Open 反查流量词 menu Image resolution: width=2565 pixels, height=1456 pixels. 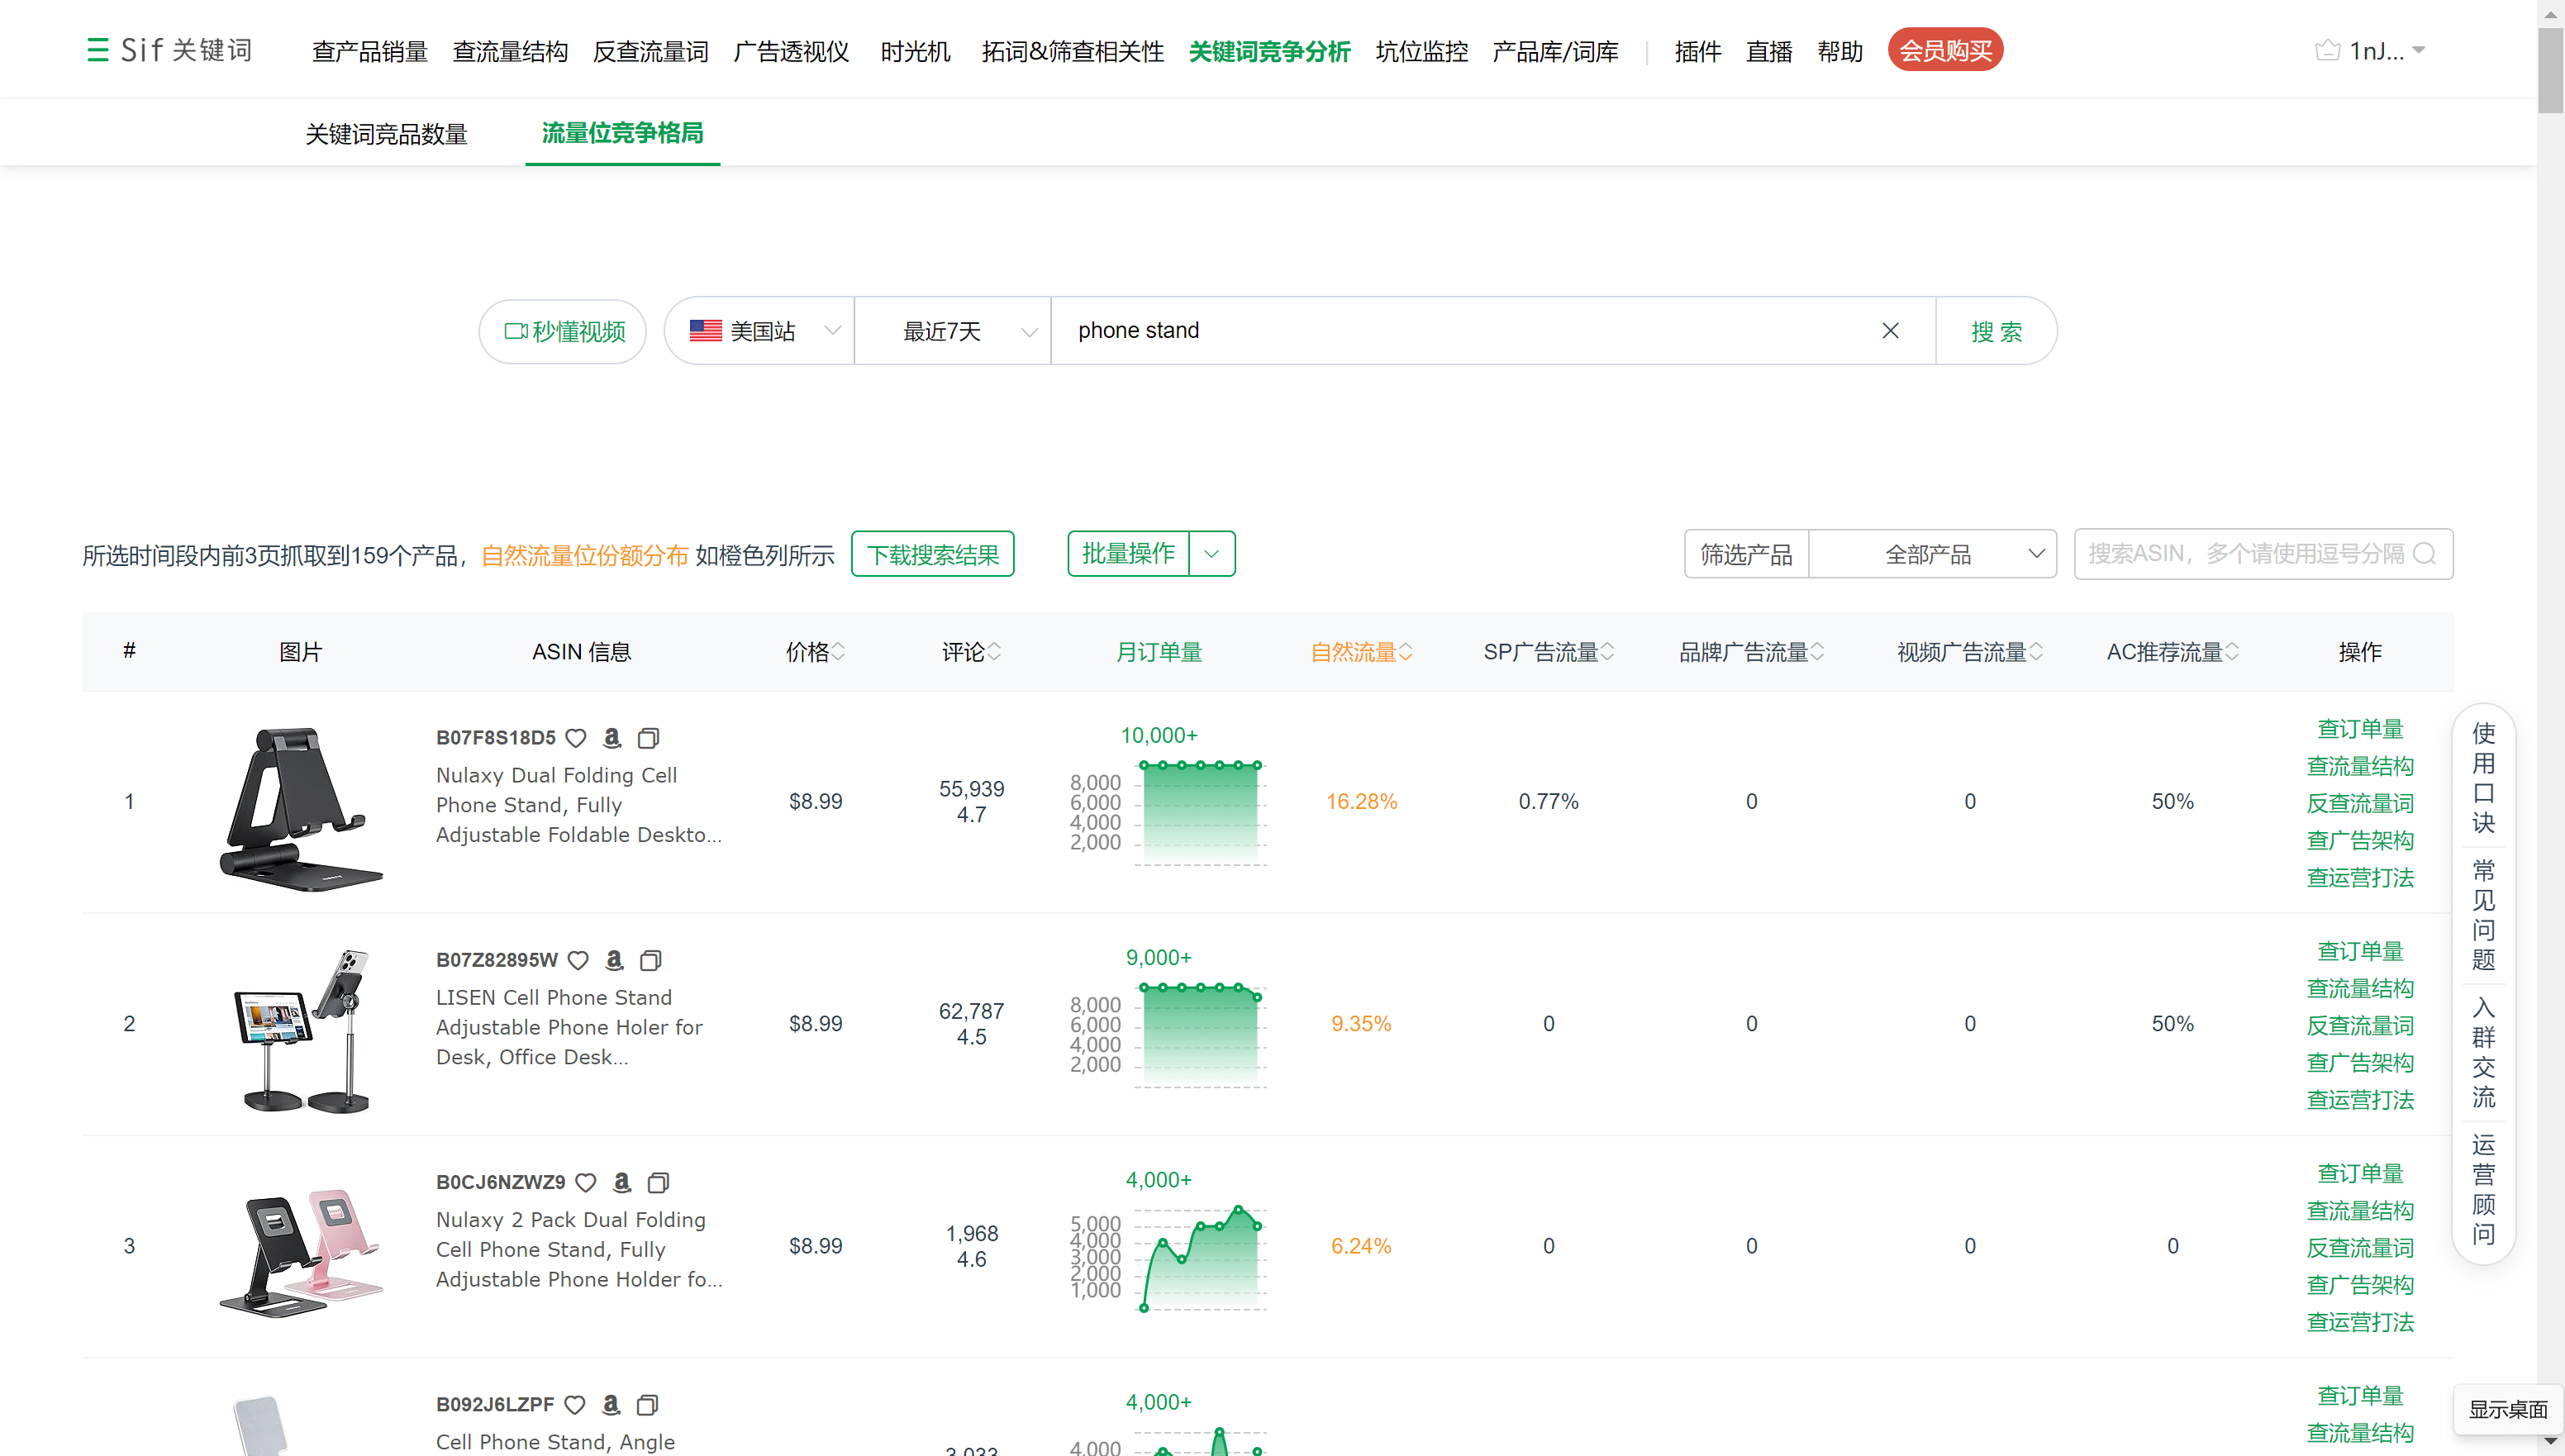tap(651, 51)
